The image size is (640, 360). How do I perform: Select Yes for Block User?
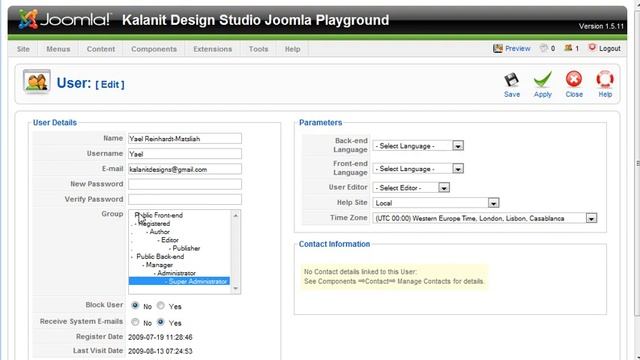click(x=161, y=305)
